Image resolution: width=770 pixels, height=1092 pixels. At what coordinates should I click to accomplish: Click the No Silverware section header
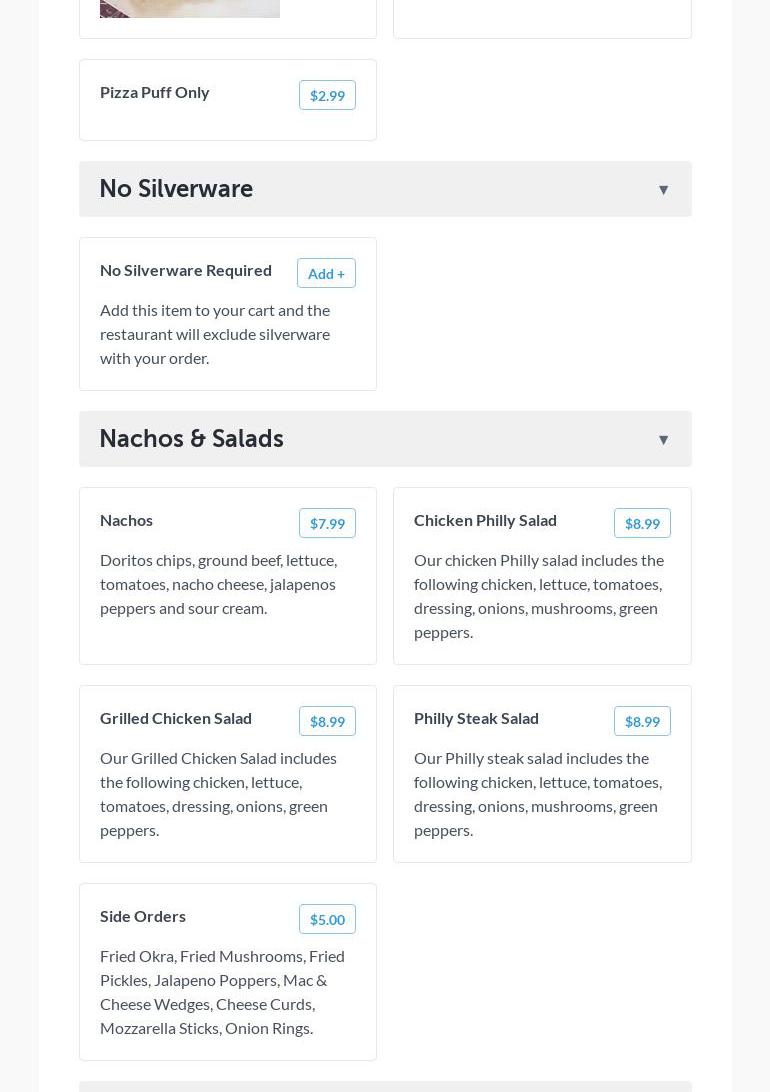385,189
